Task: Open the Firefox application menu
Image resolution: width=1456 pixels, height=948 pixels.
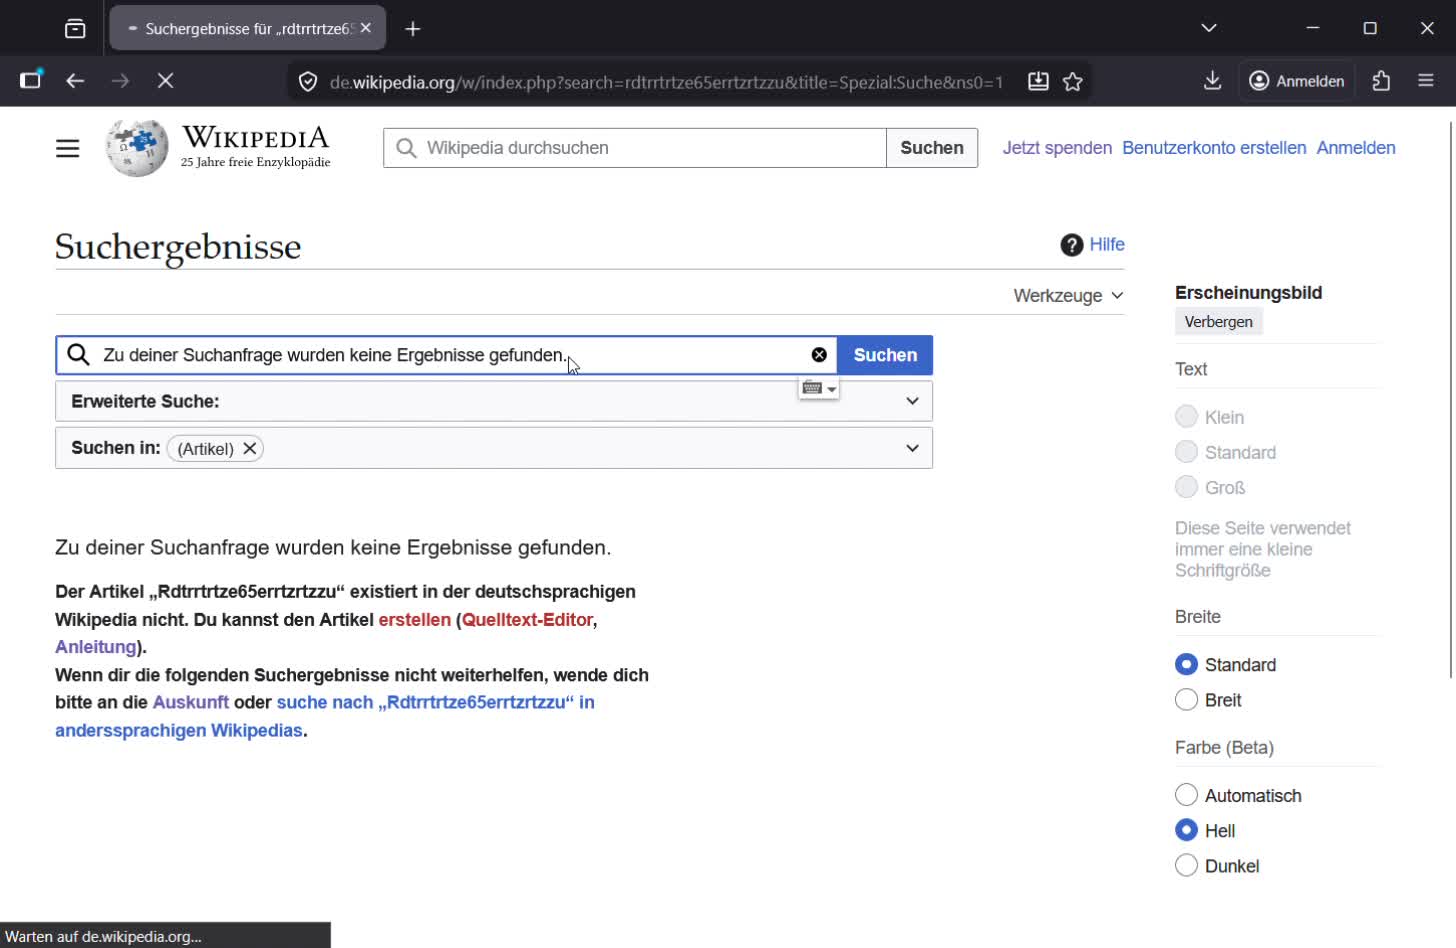Action: click(x=1426, y=81)
